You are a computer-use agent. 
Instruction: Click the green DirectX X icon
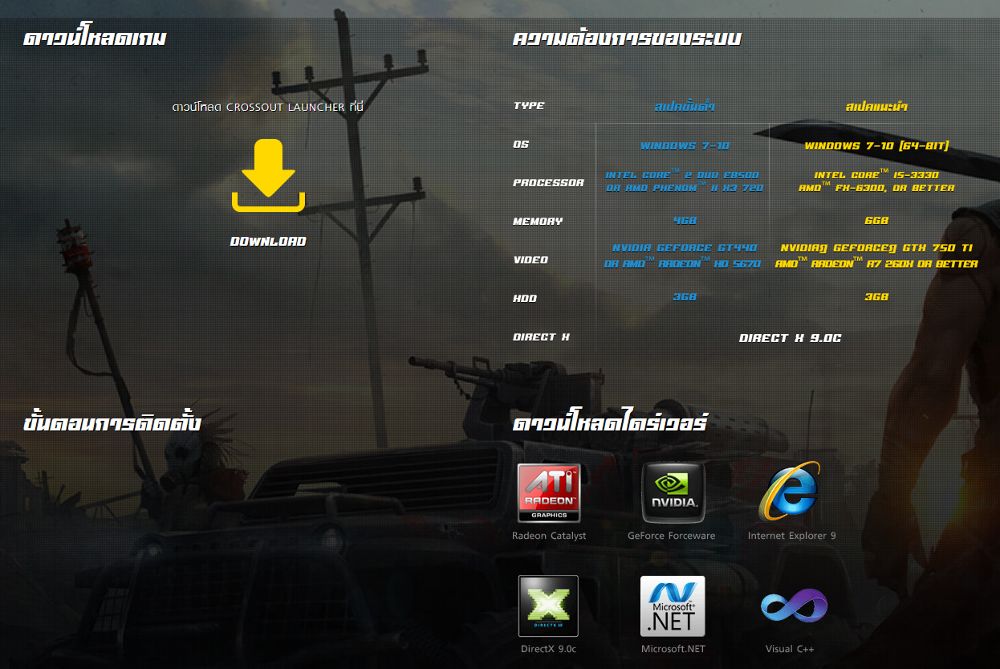(548, 606)
